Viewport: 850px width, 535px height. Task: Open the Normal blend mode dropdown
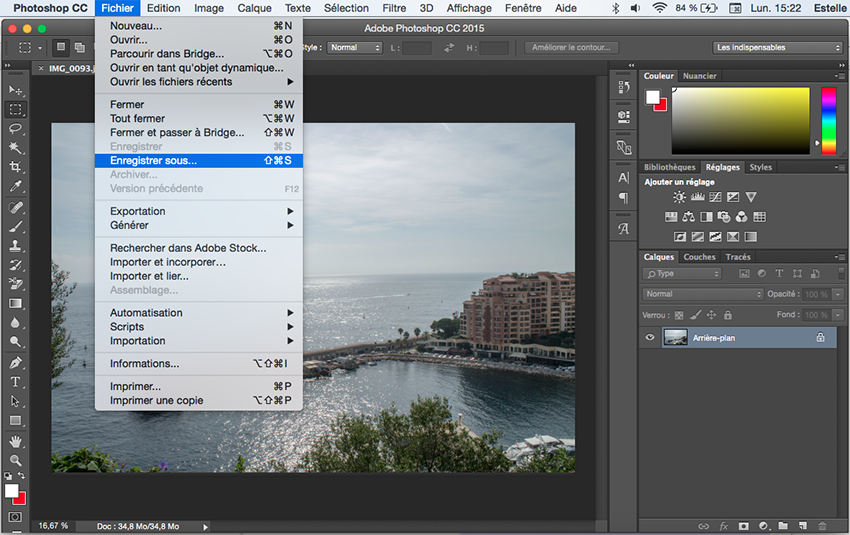click(x=703, y=294)
